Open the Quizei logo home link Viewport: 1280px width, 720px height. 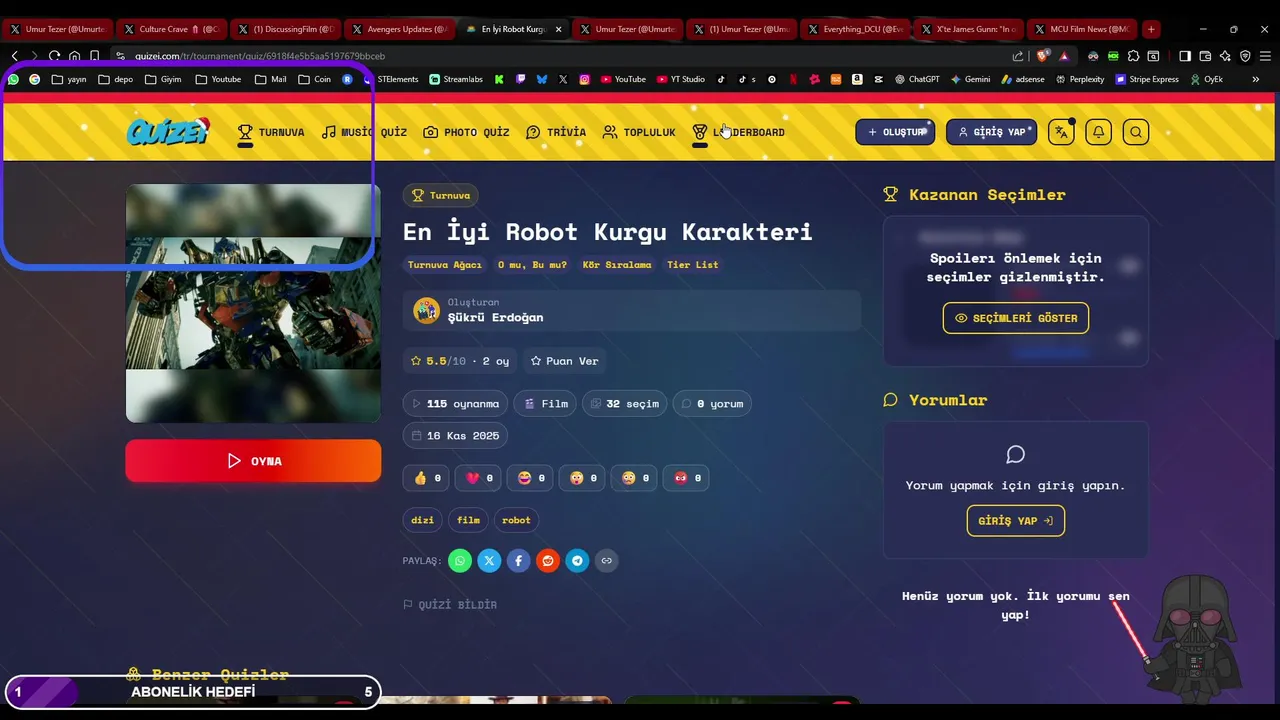tap(168, 131)
